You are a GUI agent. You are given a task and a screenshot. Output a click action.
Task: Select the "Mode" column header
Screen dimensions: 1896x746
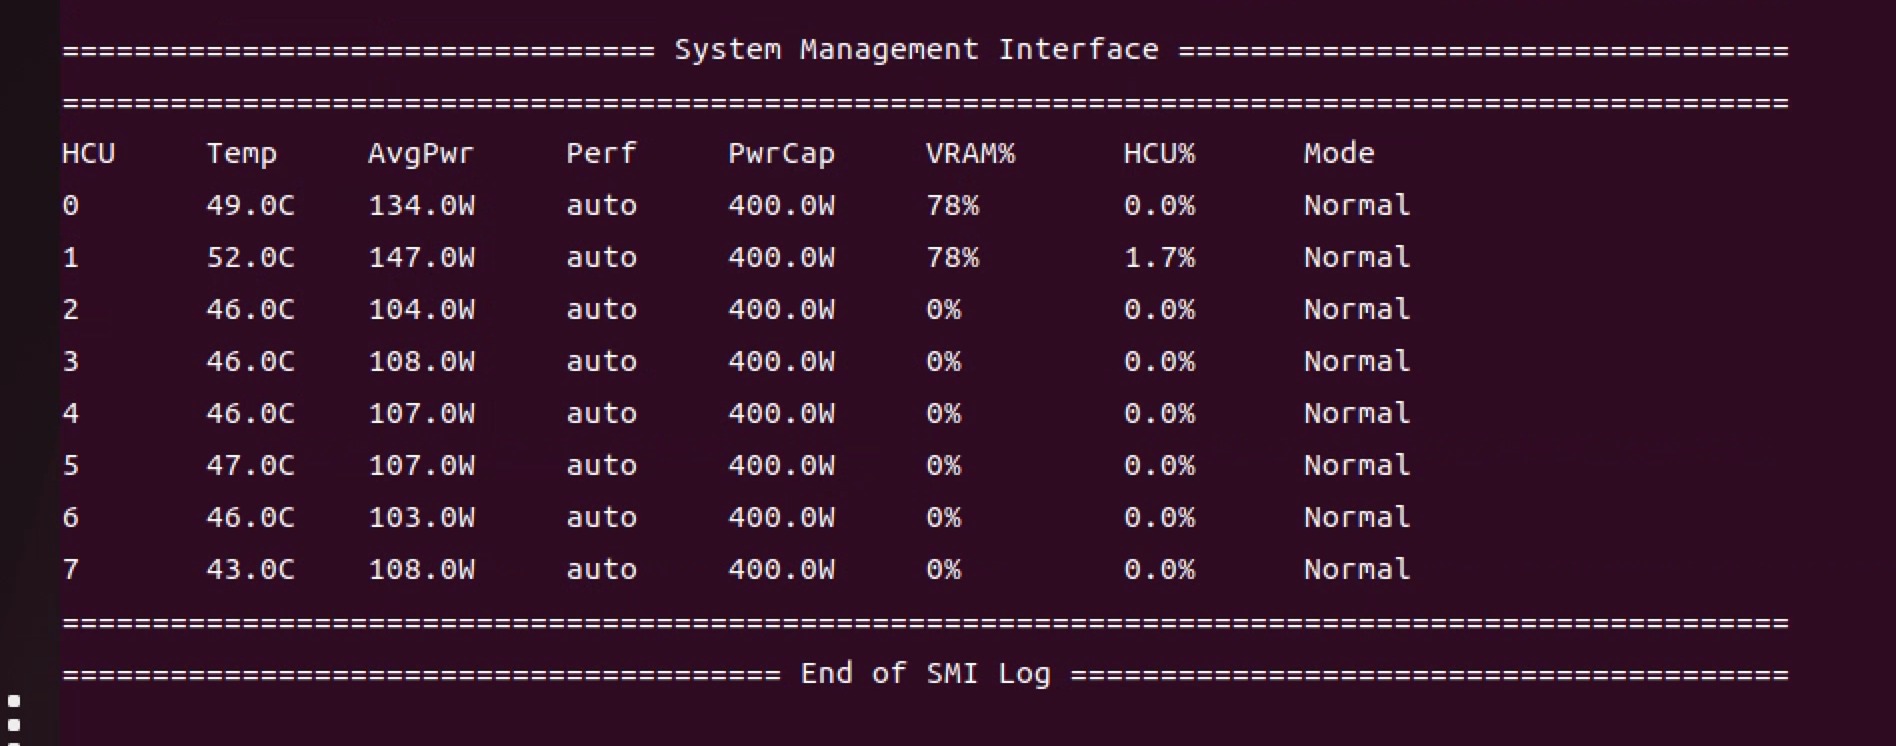click(x=1339, y=153)
